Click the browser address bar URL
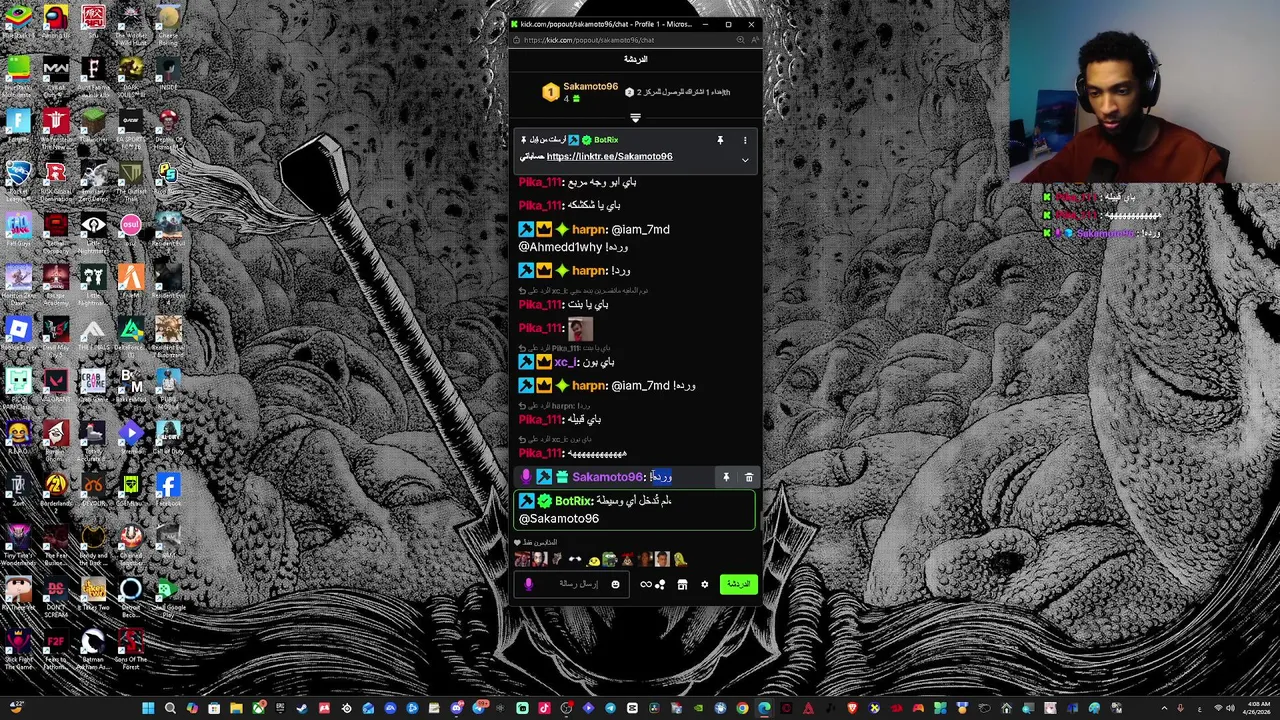The width and height of the screenshot is (1280, 720). (589, 40)
